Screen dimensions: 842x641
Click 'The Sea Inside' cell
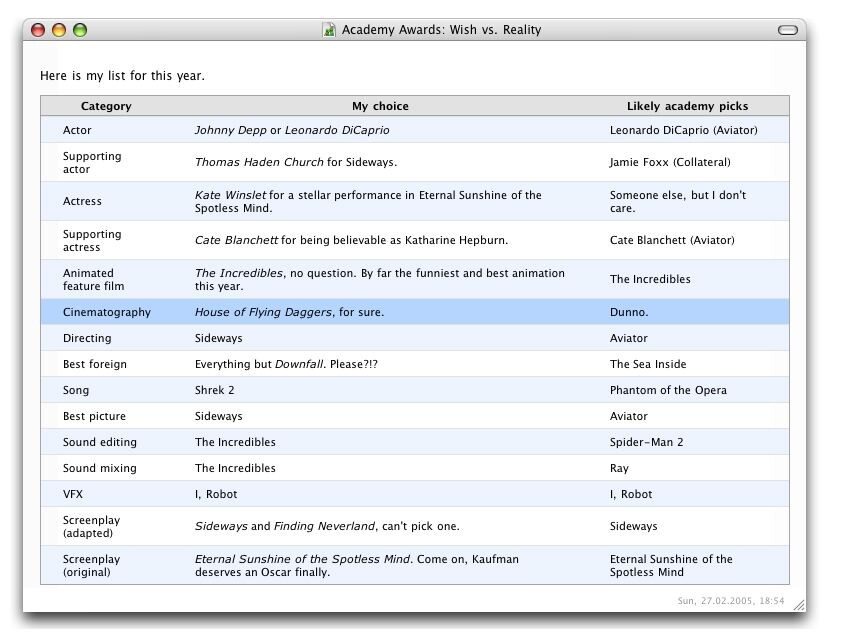point(648,364)
